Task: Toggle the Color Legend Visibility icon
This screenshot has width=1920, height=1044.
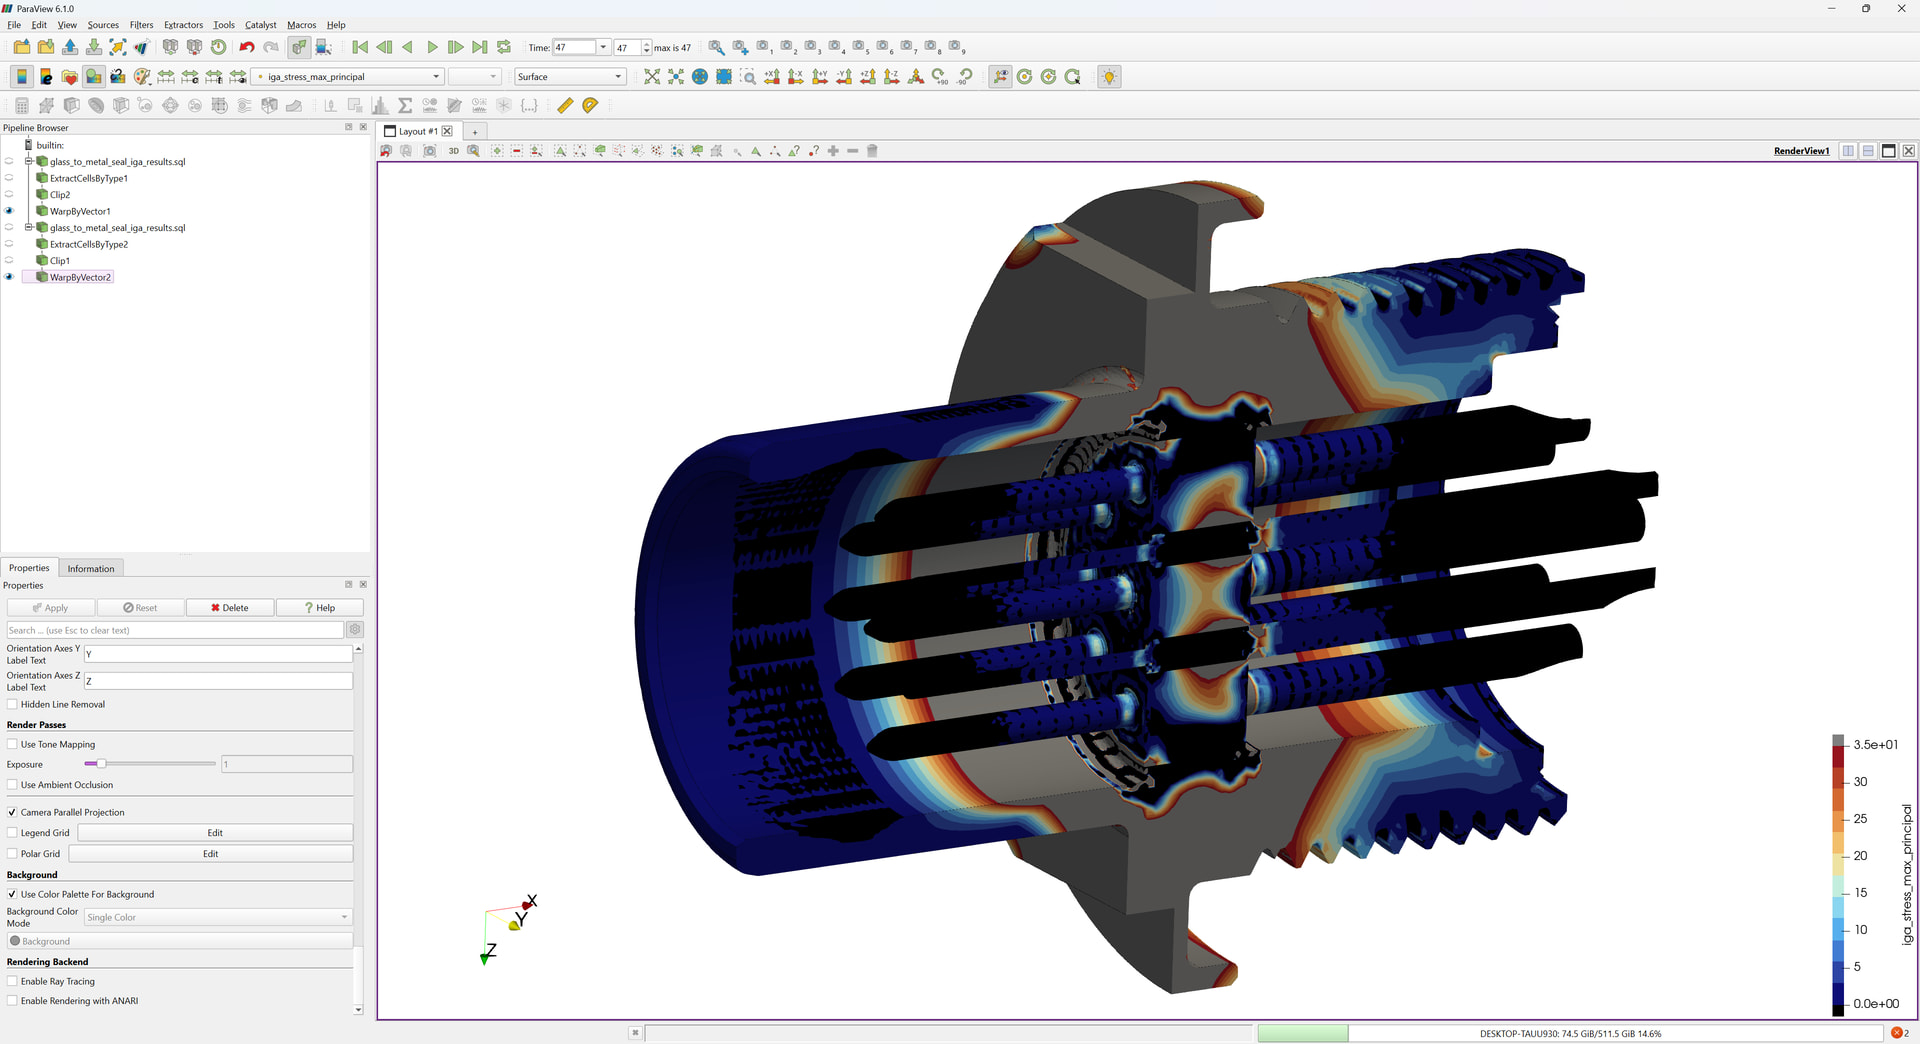Action: tap(22, 77)
